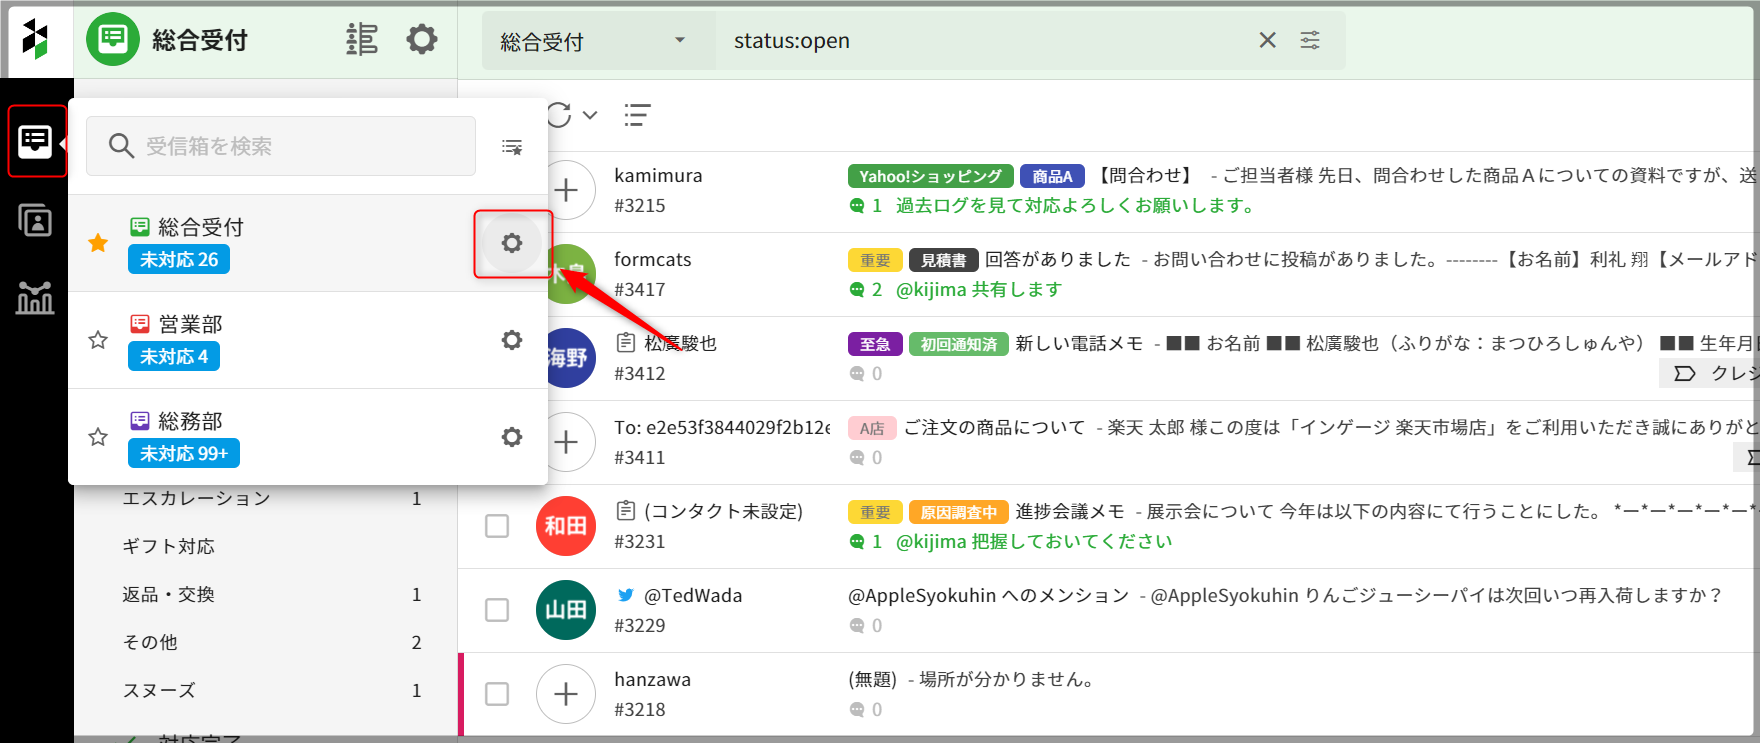The height and width of the screenshot is (743, 1760).
Task: Open the header settings gear icon
Action: pos(422,40)
